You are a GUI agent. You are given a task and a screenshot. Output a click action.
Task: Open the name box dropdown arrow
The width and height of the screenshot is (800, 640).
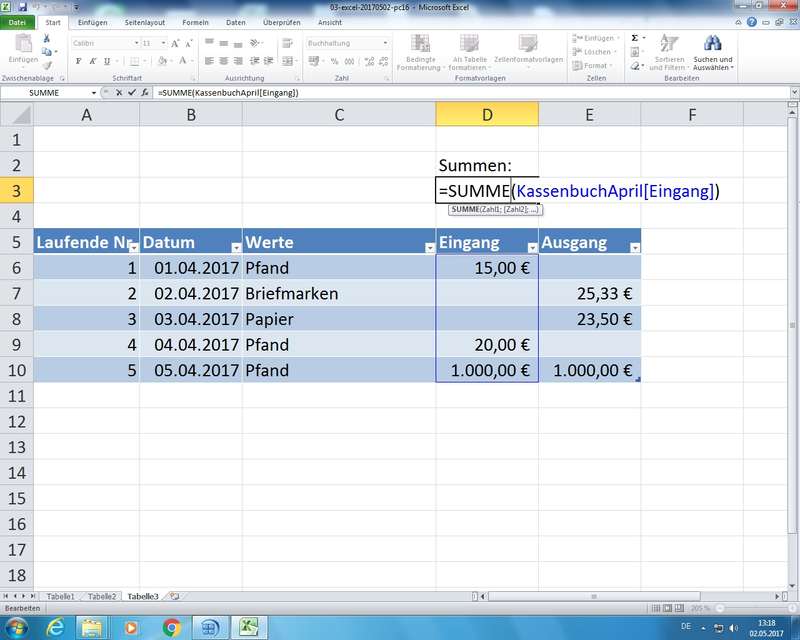pos(94,93)
